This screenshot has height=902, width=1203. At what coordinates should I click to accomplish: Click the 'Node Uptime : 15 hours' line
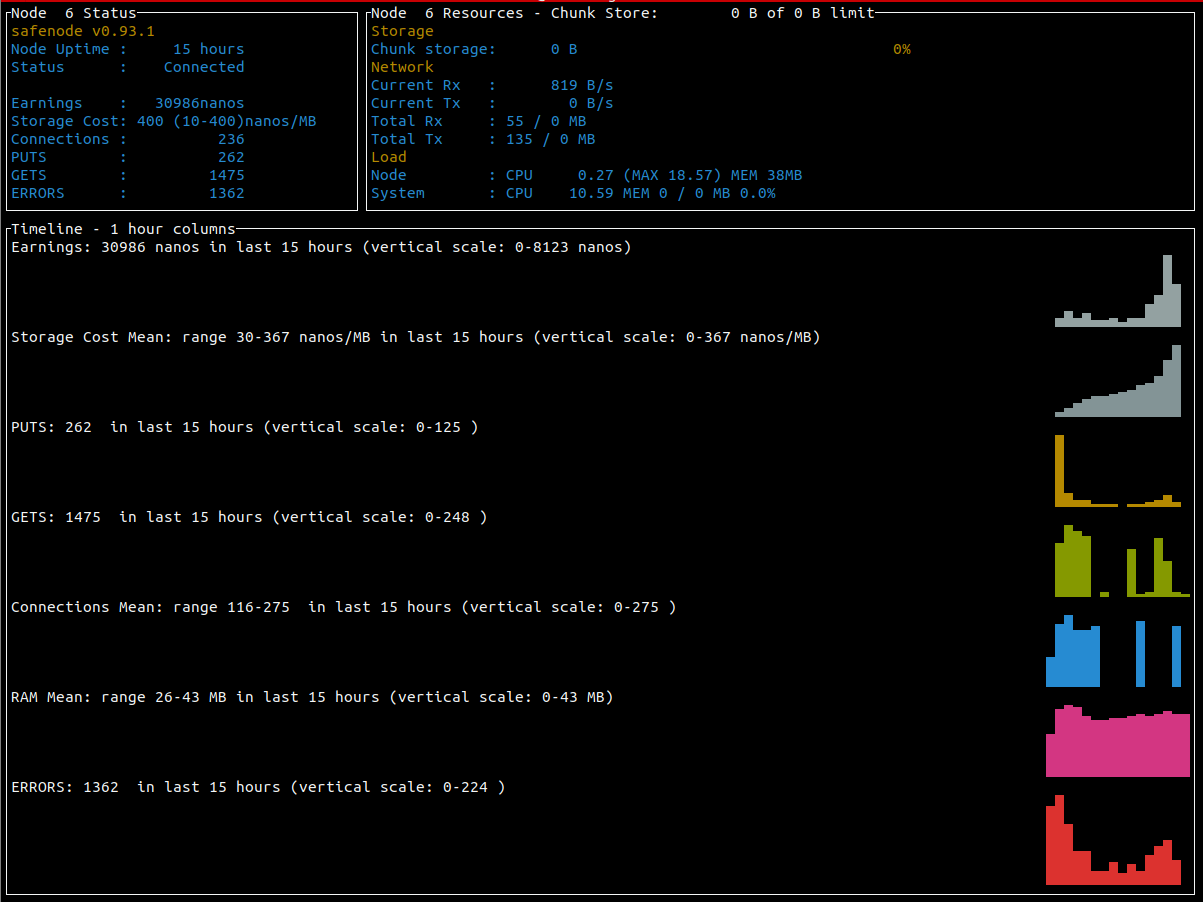(x=128, y=49)
